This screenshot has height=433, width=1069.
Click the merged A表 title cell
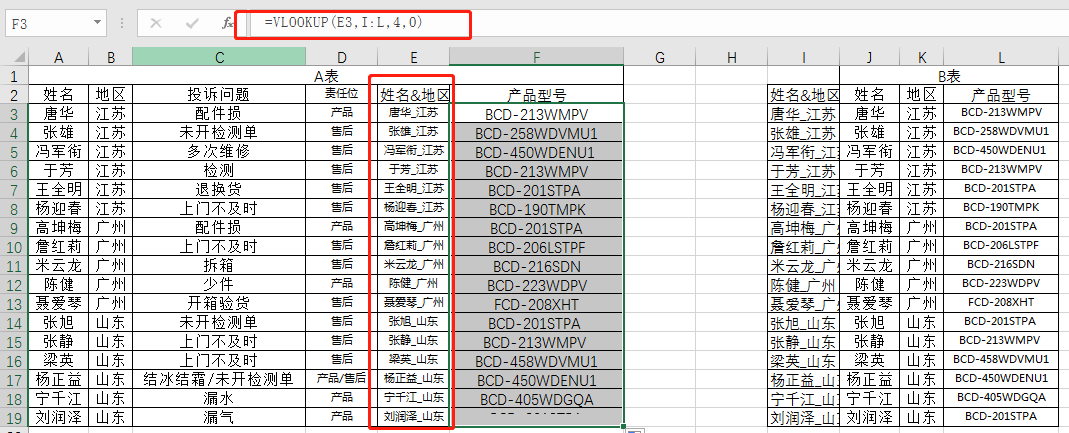click(326, 76)
